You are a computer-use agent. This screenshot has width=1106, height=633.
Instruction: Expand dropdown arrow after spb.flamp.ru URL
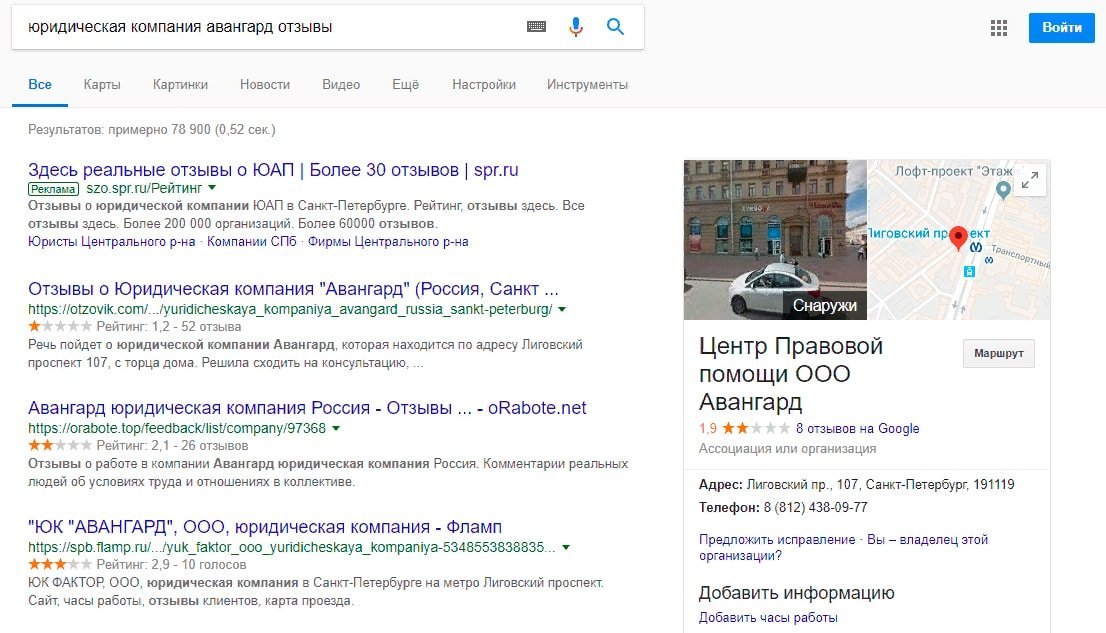pos(566,547)
